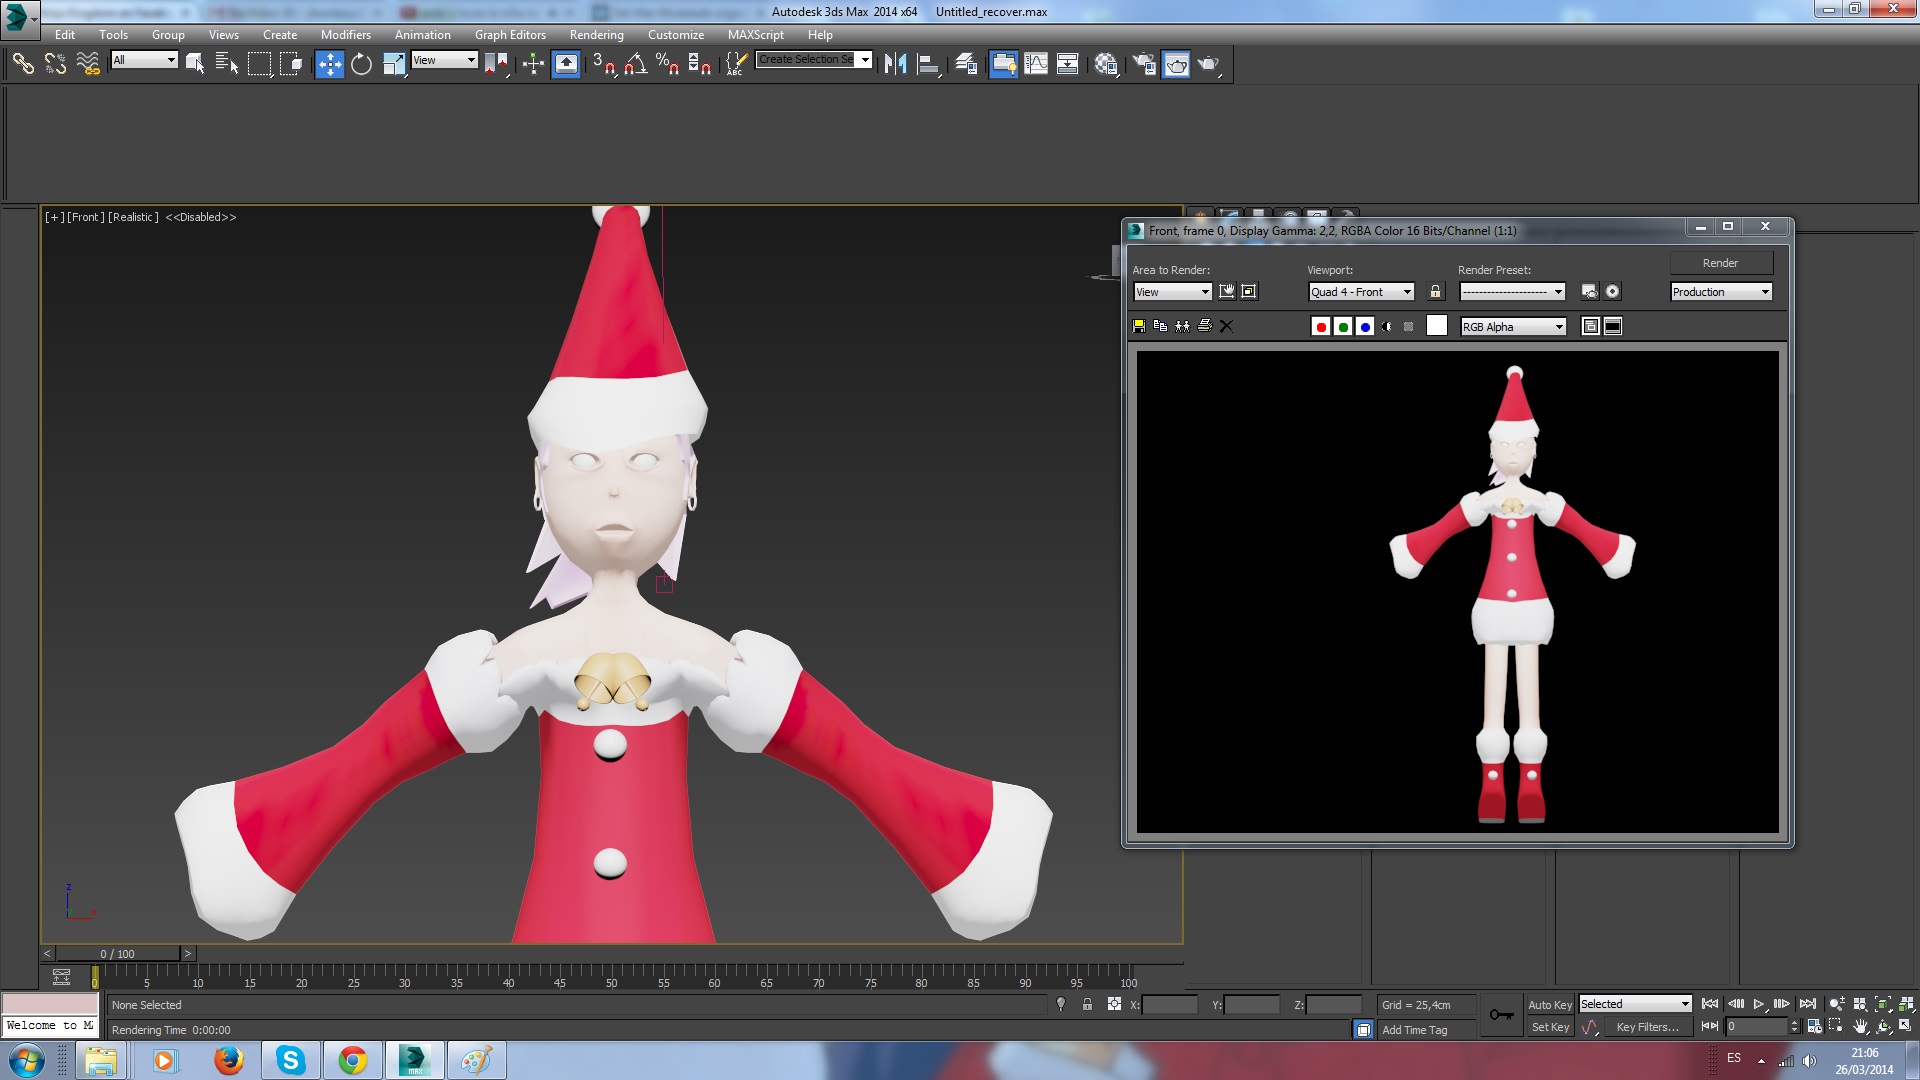This screenshot has height=1080, width=1920.
Task: Click the Select and Link chain icon
Action: pos(23,65)
